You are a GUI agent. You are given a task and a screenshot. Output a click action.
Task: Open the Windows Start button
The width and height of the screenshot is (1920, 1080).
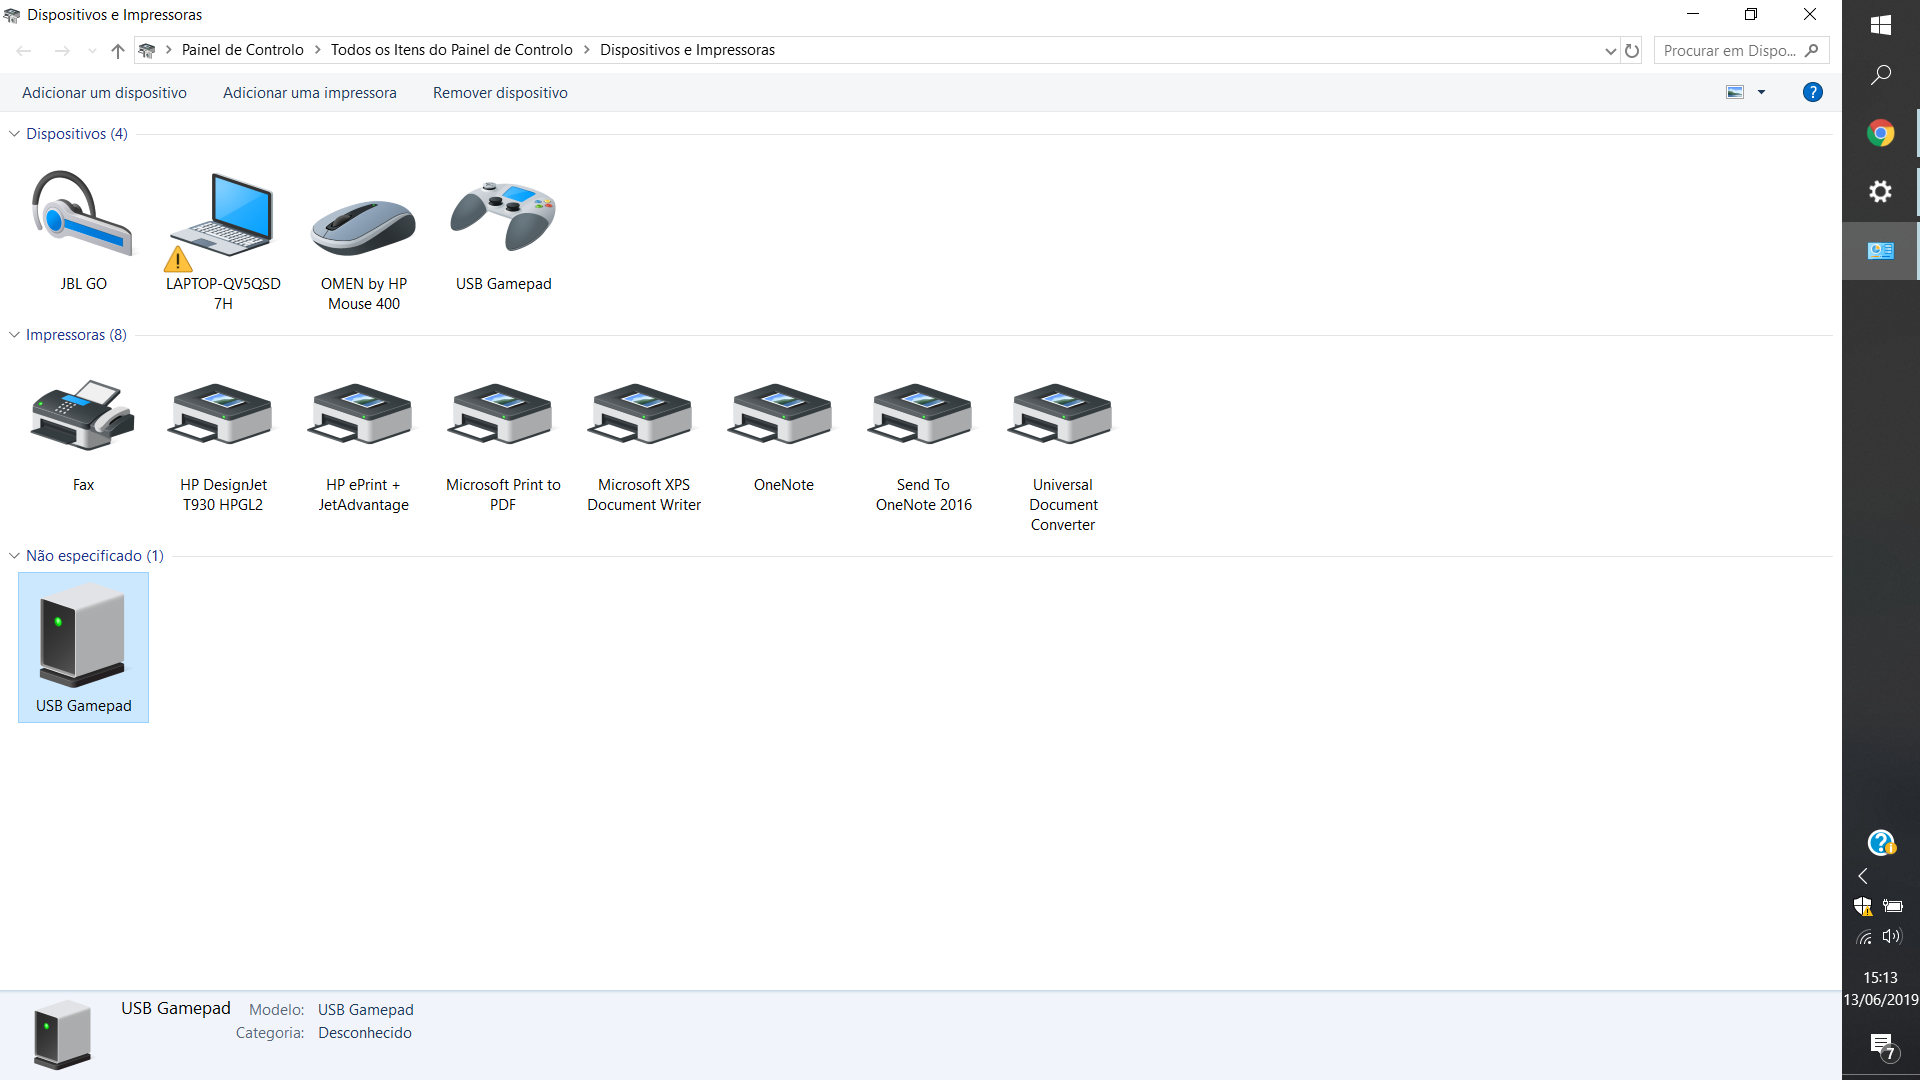pyautogui.click(x=1880, y=25)
